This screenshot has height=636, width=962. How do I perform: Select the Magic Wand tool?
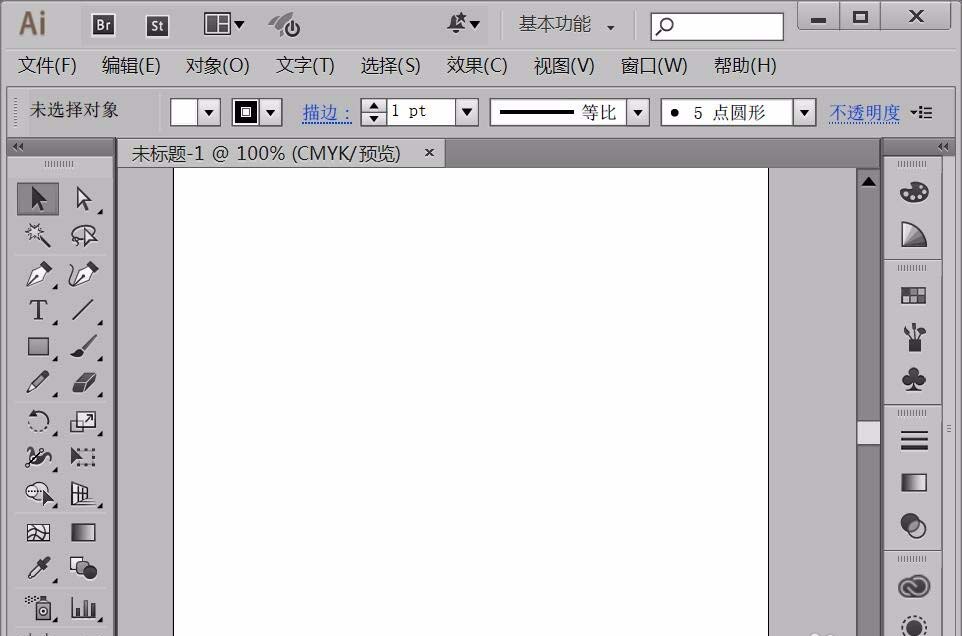(x=38, y=236)
